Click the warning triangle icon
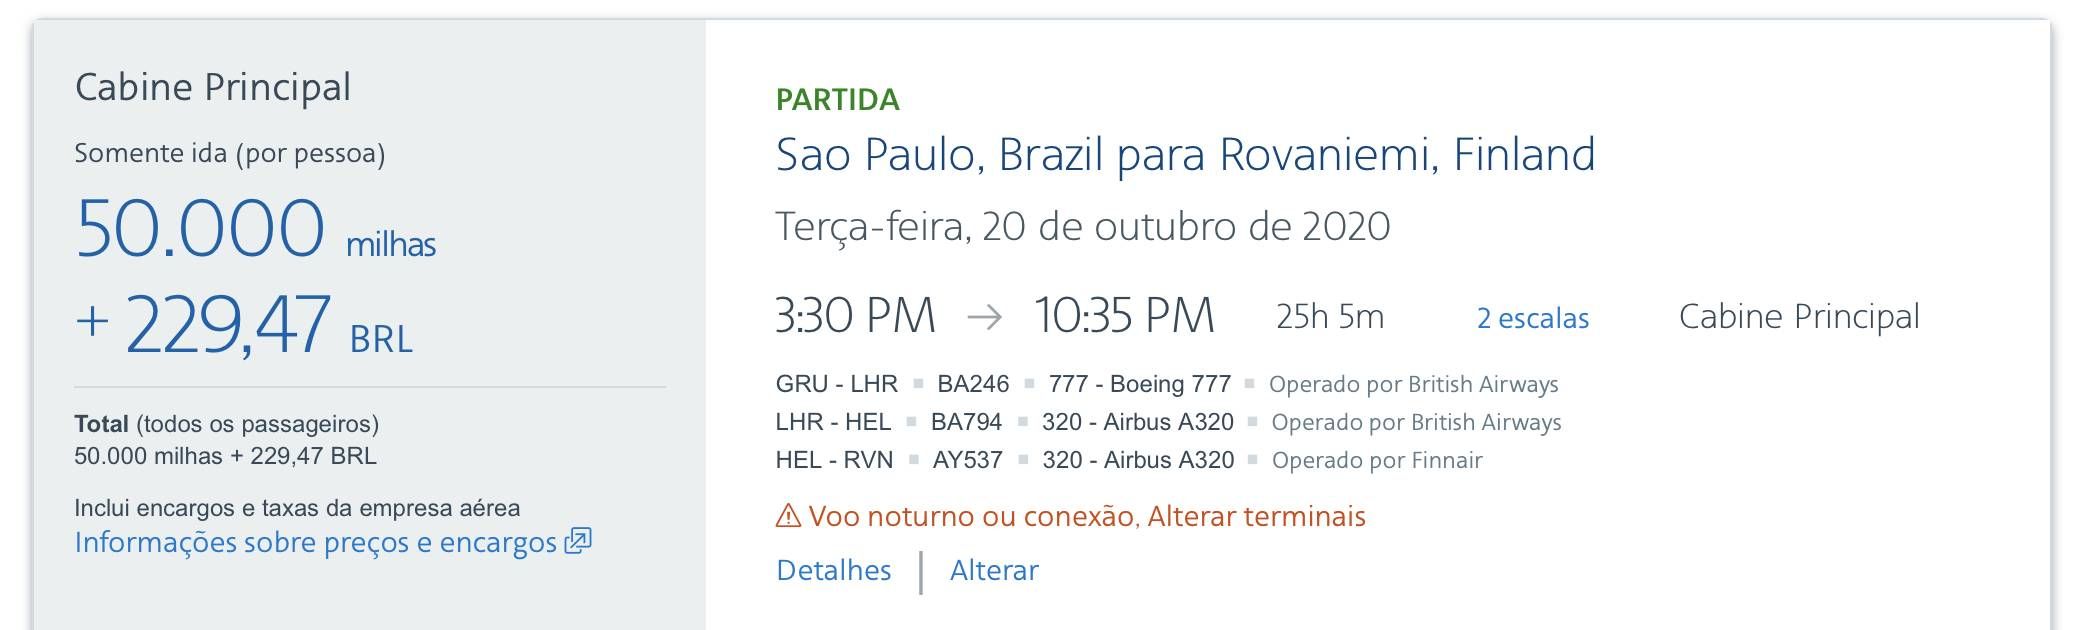Viewport: 2074px width, 630px height. click(789, 516)
